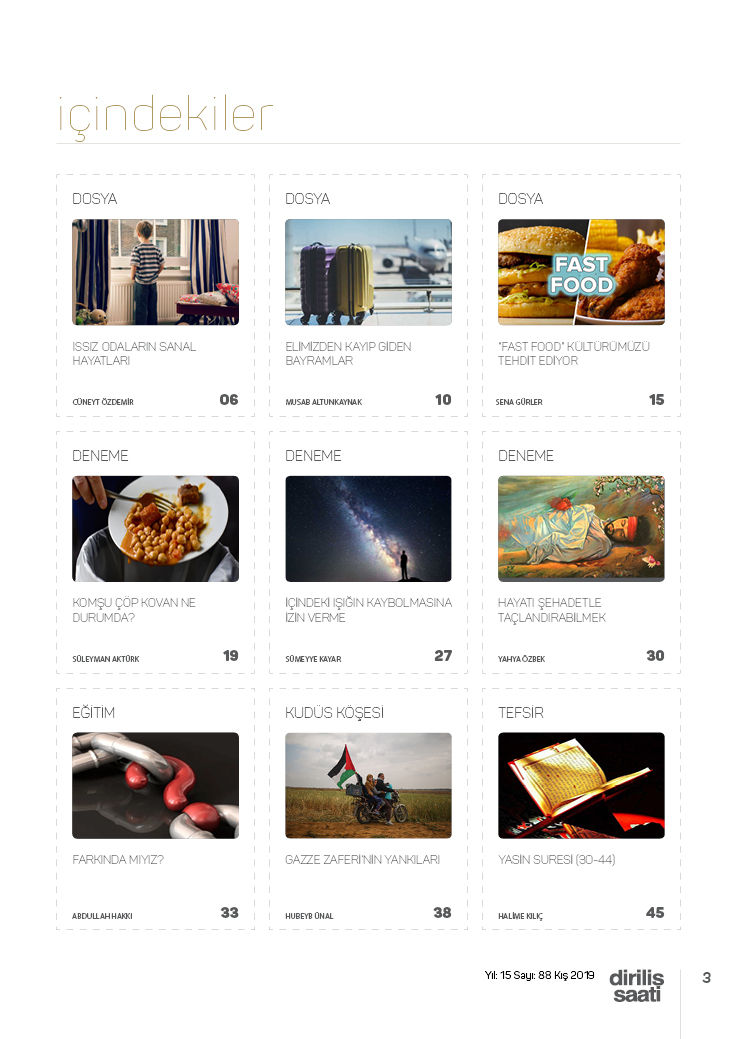Select the Fast Food burger image
The width and height of the screenshot is (737, 1039).
581,272
